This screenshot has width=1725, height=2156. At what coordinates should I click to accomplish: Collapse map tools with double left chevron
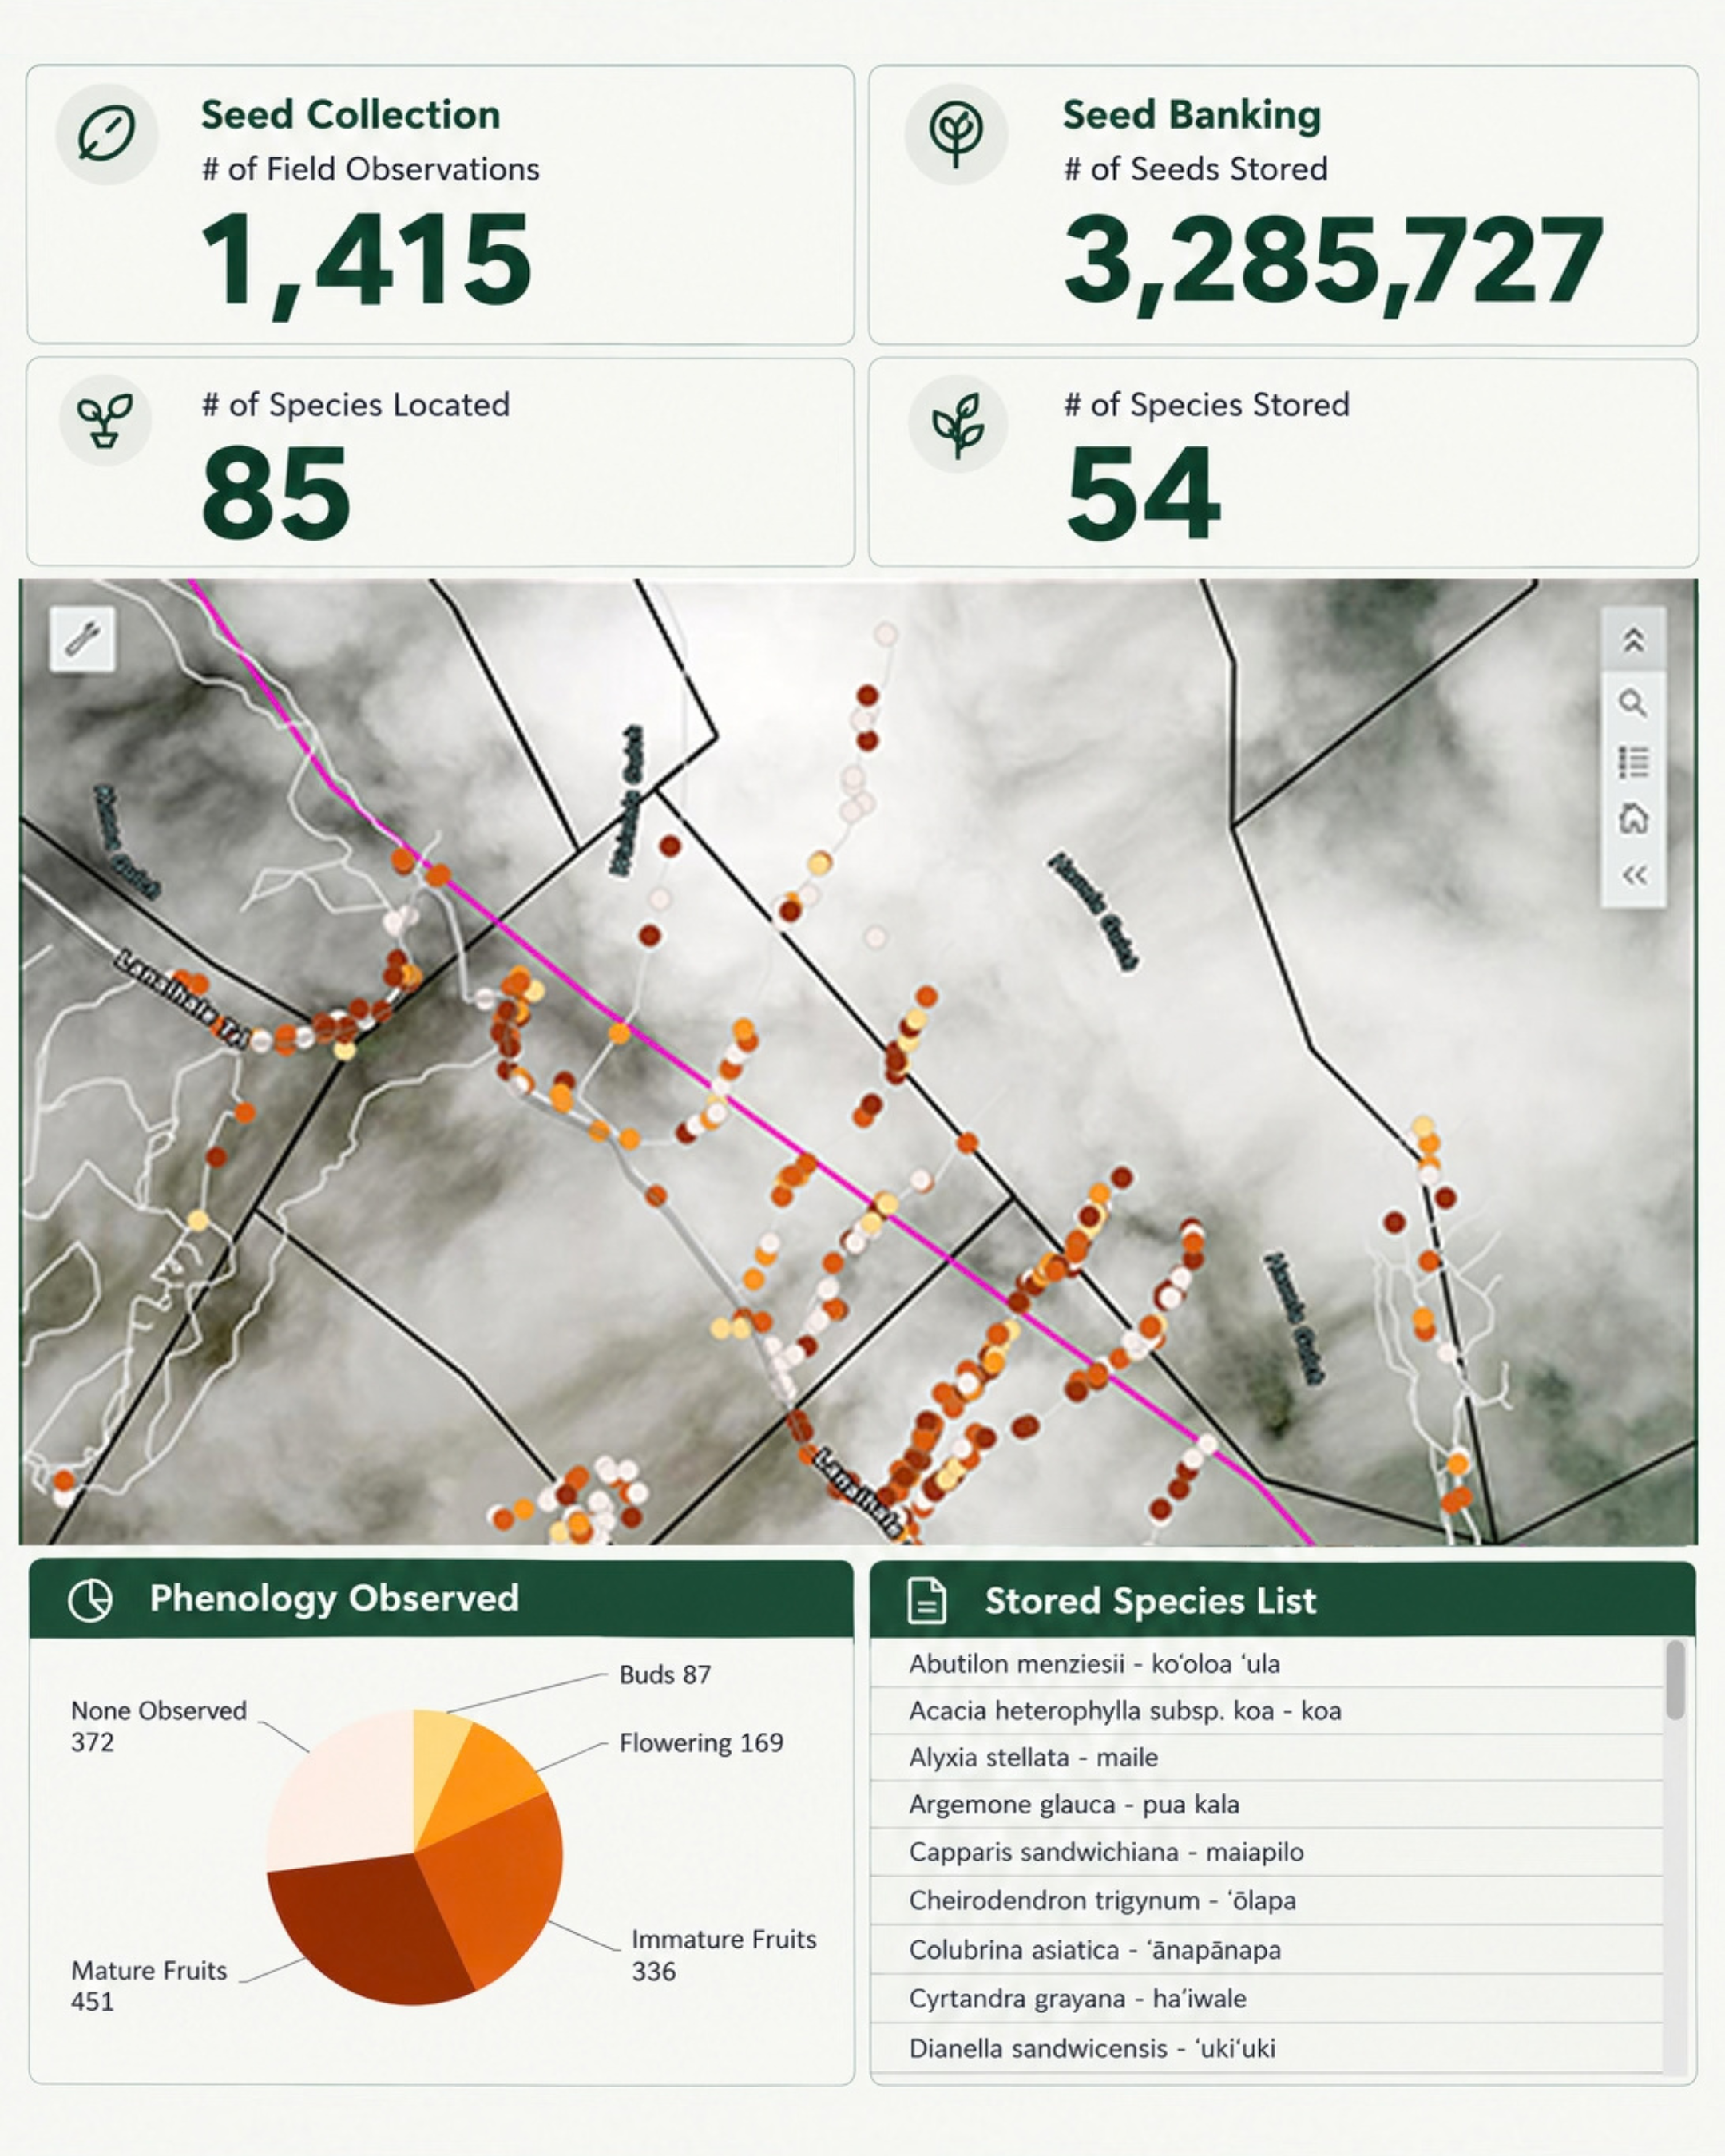point(1633,876)
